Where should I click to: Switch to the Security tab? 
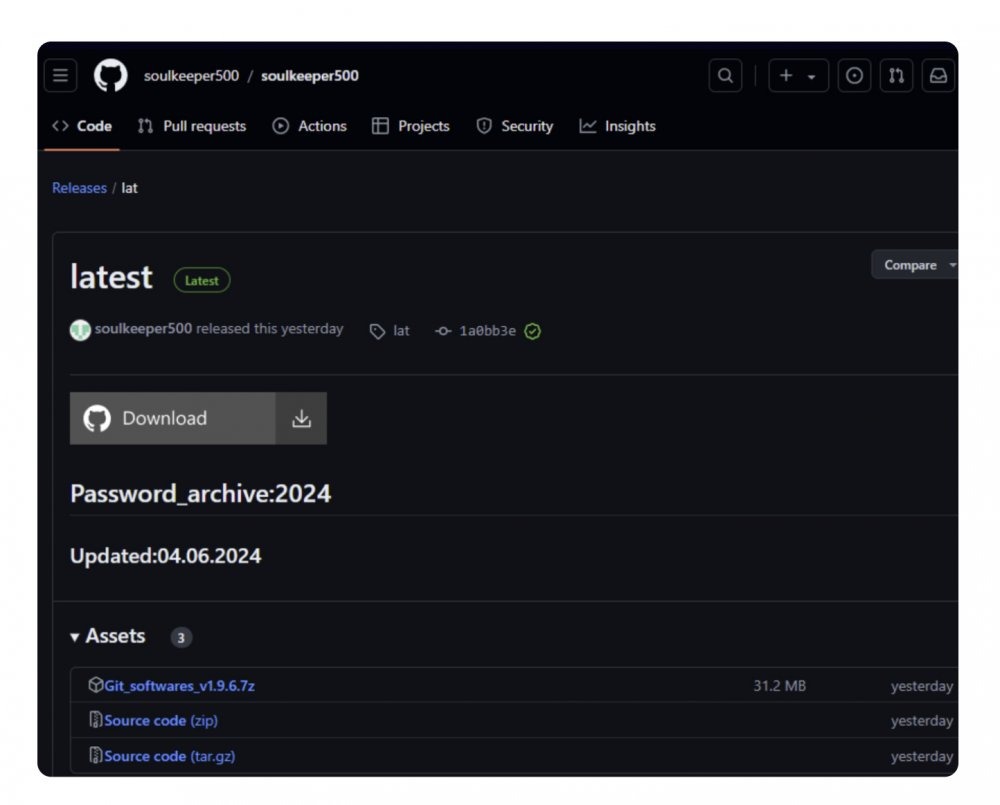click(515, 126)
